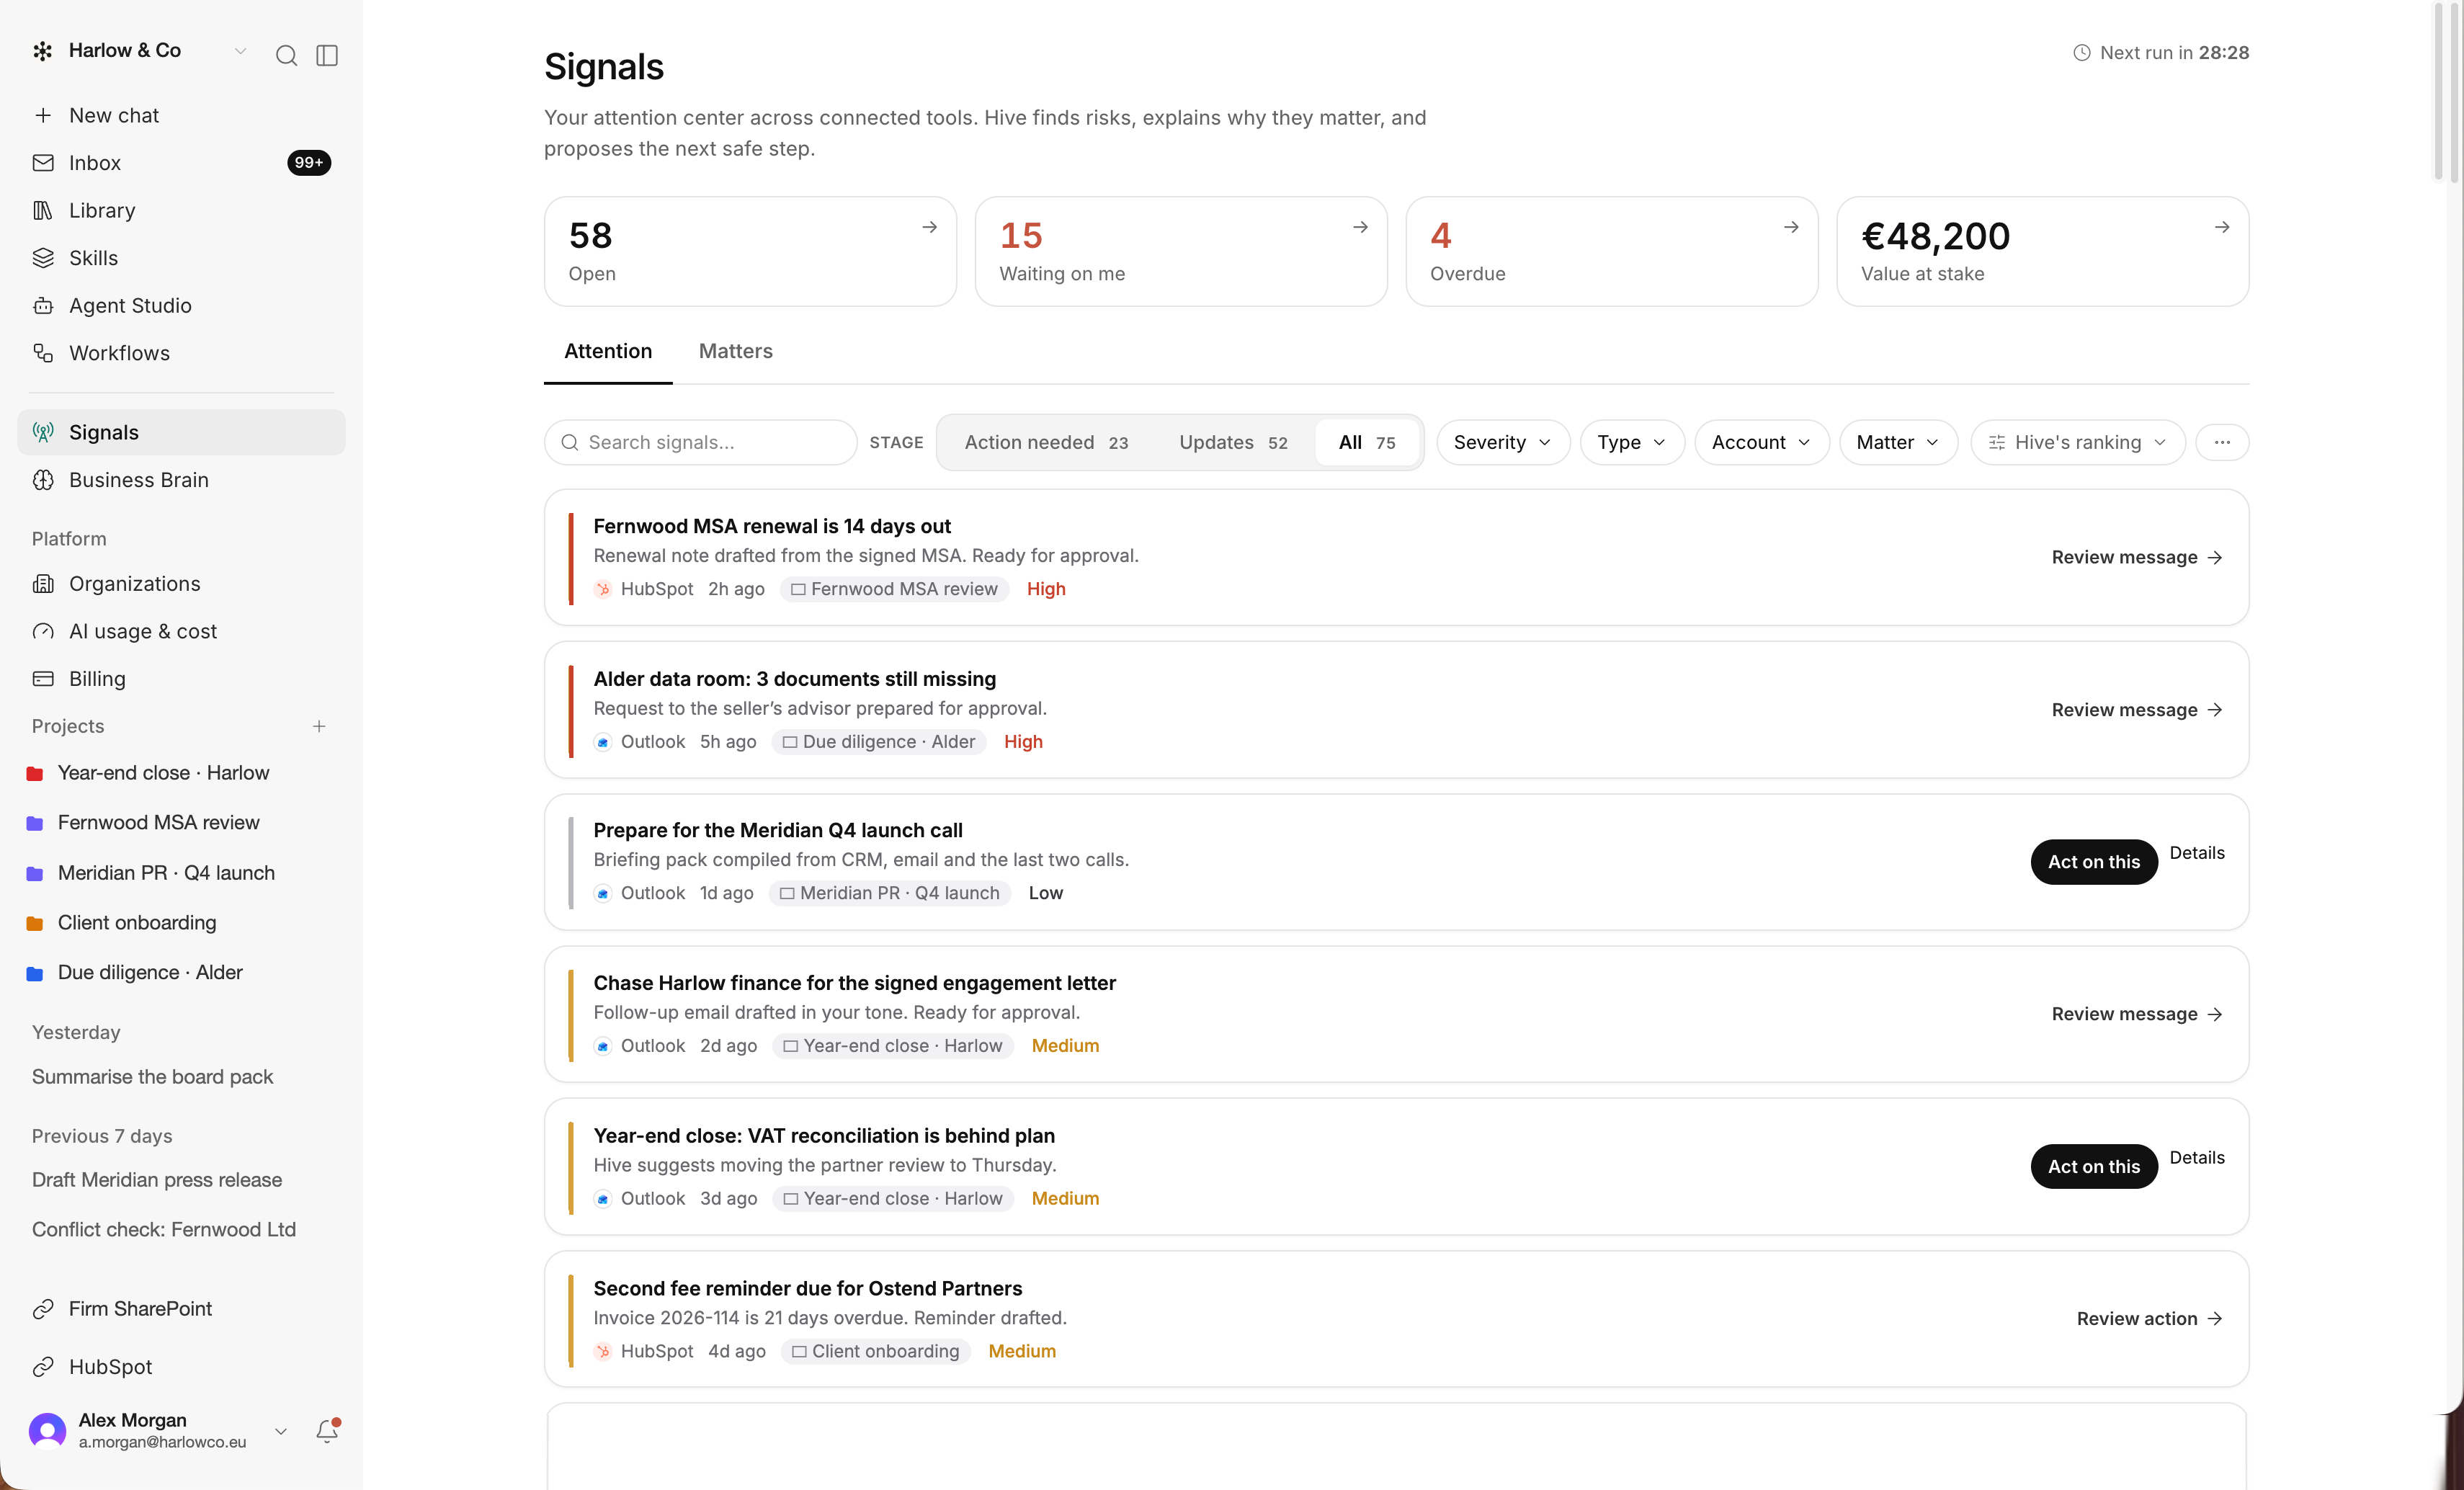Image resolution: width=2464 pixels, height=1490 pixels.
Task: Open the Matter filter dropdown
Action: (x=1898, y=442)
